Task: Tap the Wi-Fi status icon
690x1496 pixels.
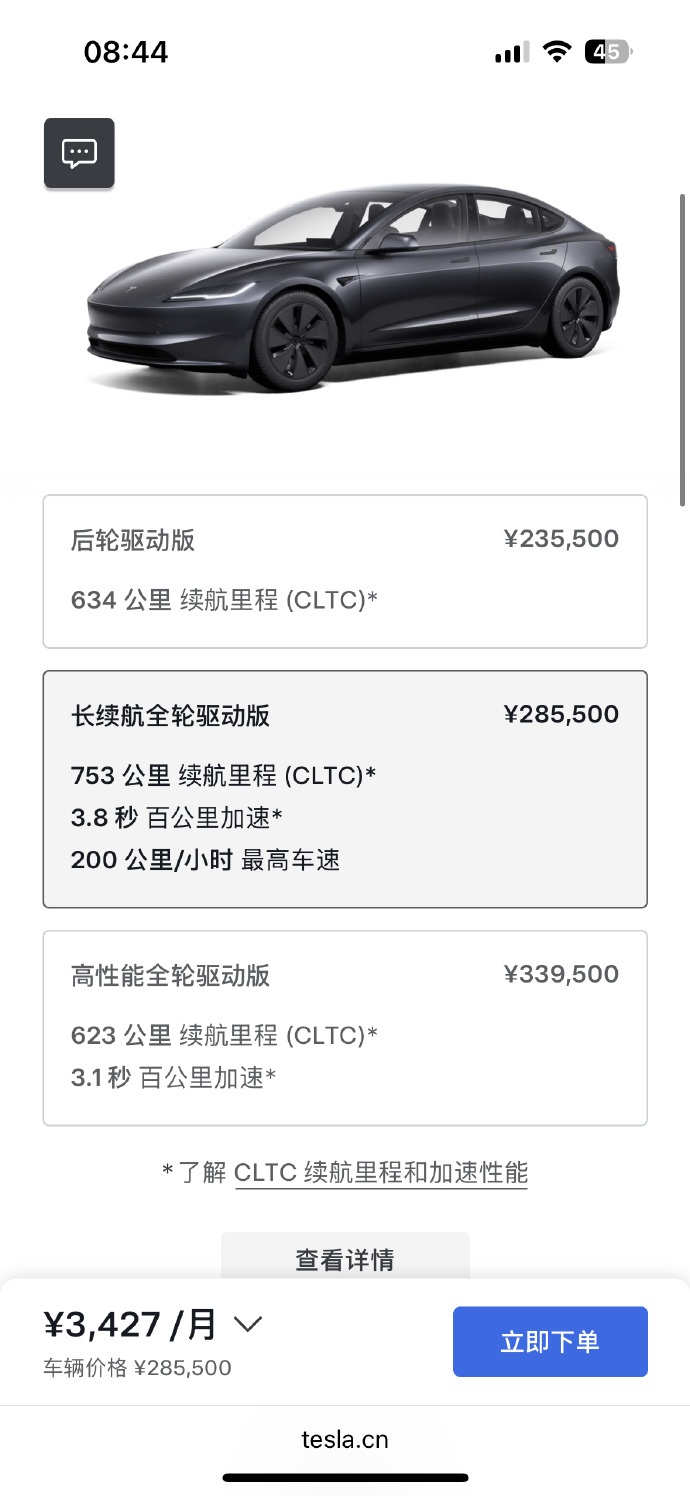Action: click(557, 52)
